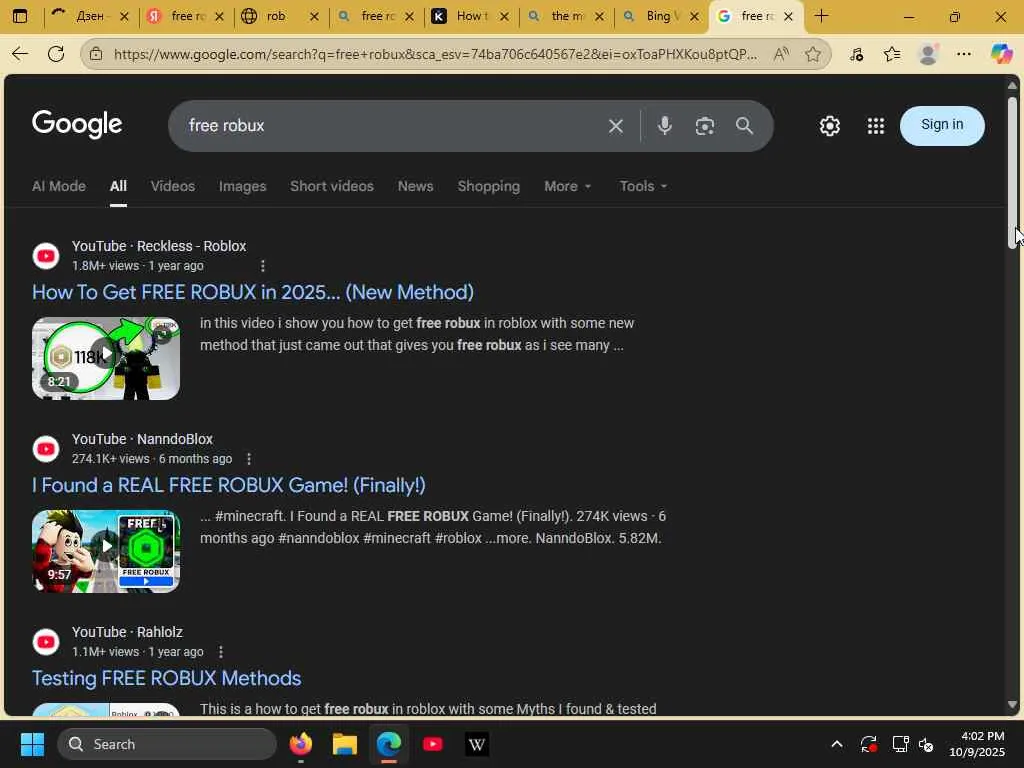Click the page vertical scrollbar thumb

click(x=1013, y=172)
